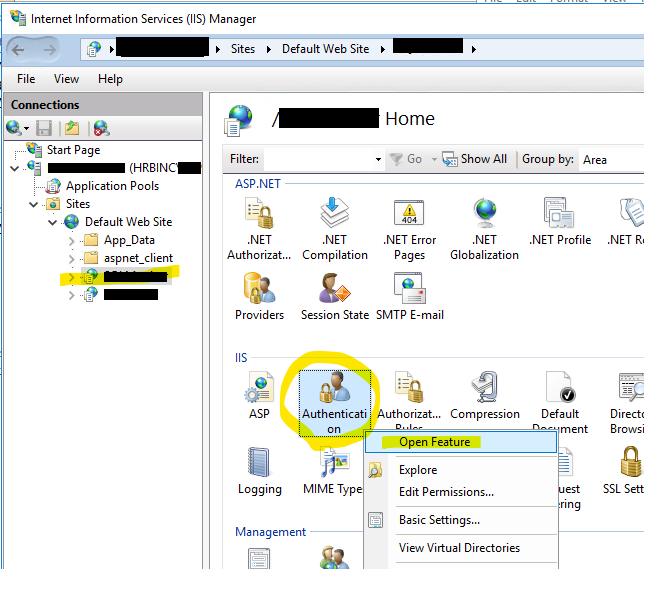The height and width of the screenshot is (605, 652).
Task: Open the View menu
Action: coord(66,79)
